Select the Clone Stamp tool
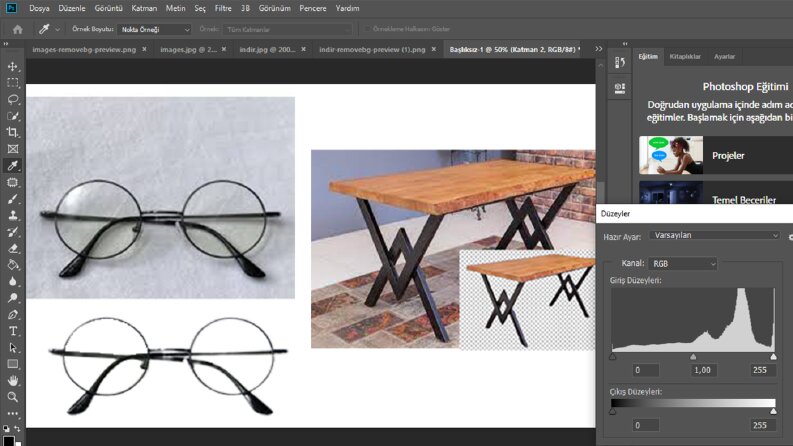The height and width of the screenshot is (446, 793). click(13, 215)
